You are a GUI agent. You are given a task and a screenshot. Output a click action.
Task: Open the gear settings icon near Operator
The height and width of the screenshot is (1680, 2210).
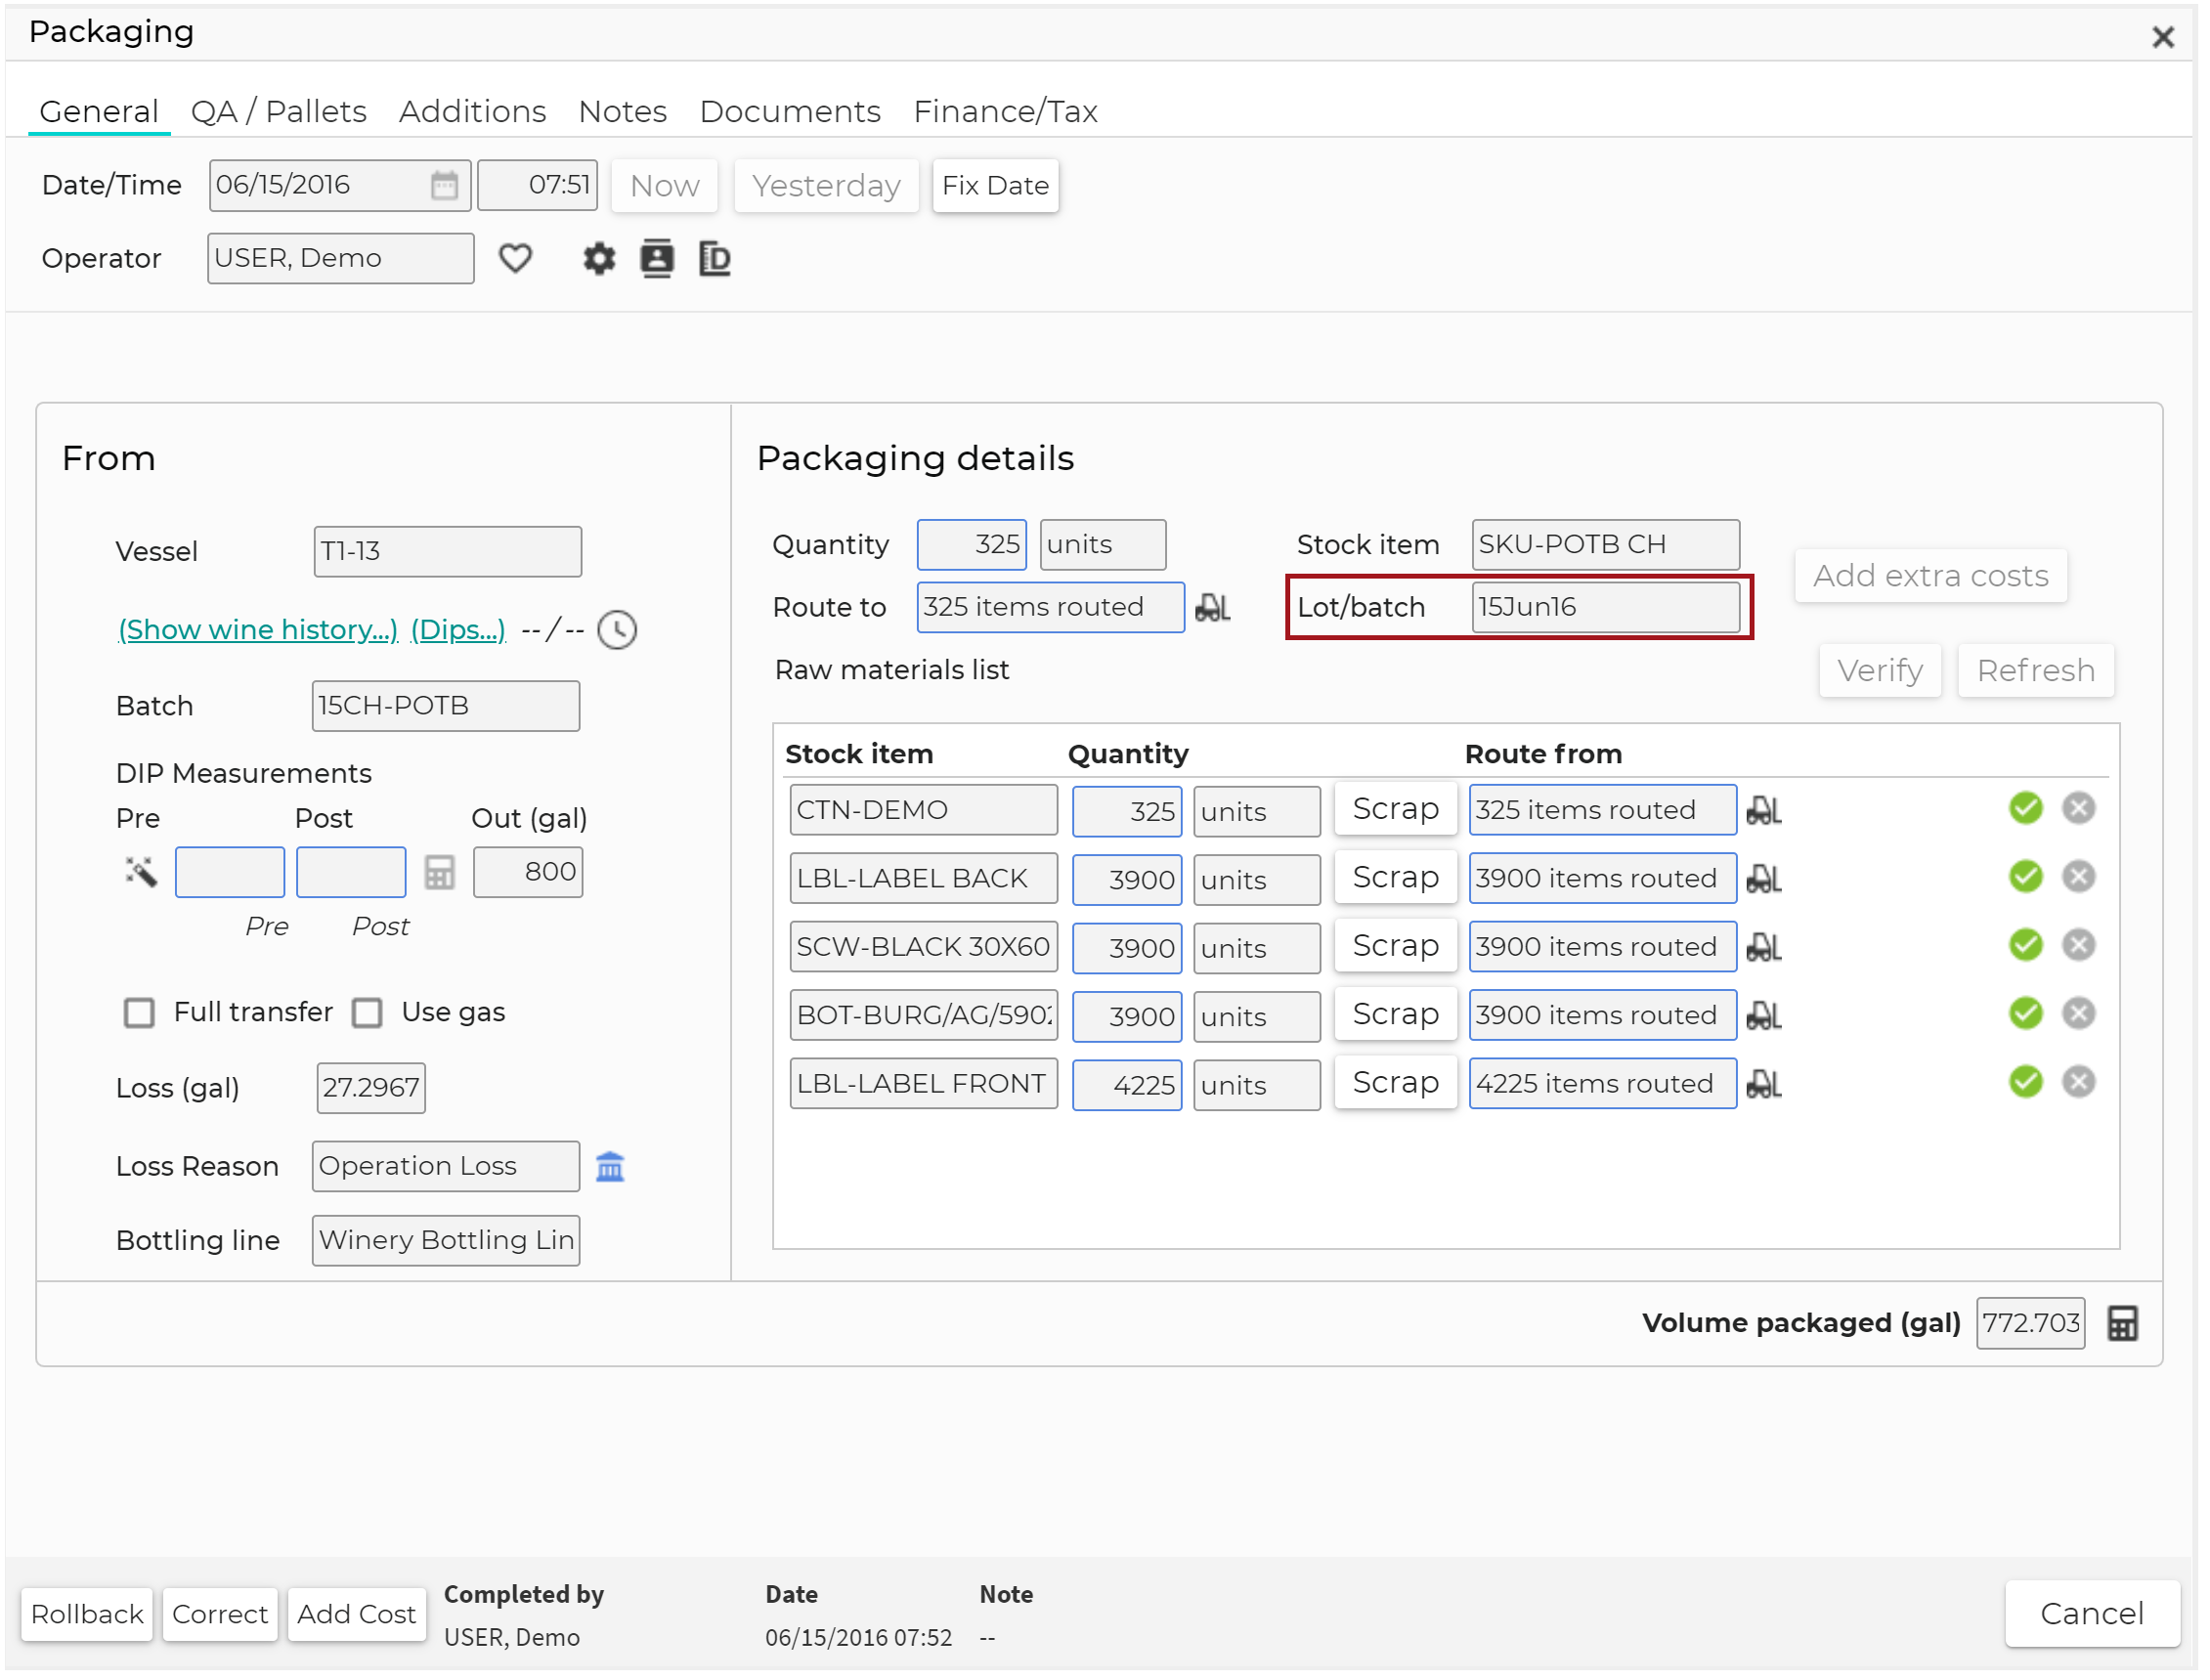(x=600, y=259)
